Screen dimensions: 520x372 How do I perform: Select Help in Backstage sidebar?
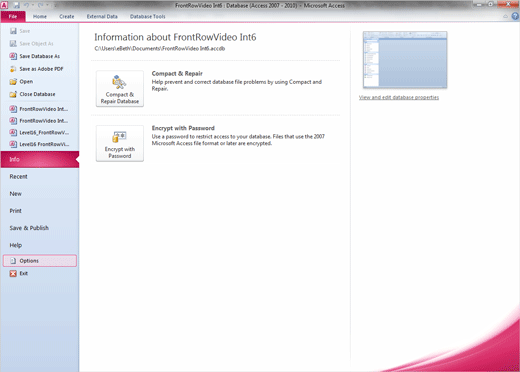tap(16, 245)
